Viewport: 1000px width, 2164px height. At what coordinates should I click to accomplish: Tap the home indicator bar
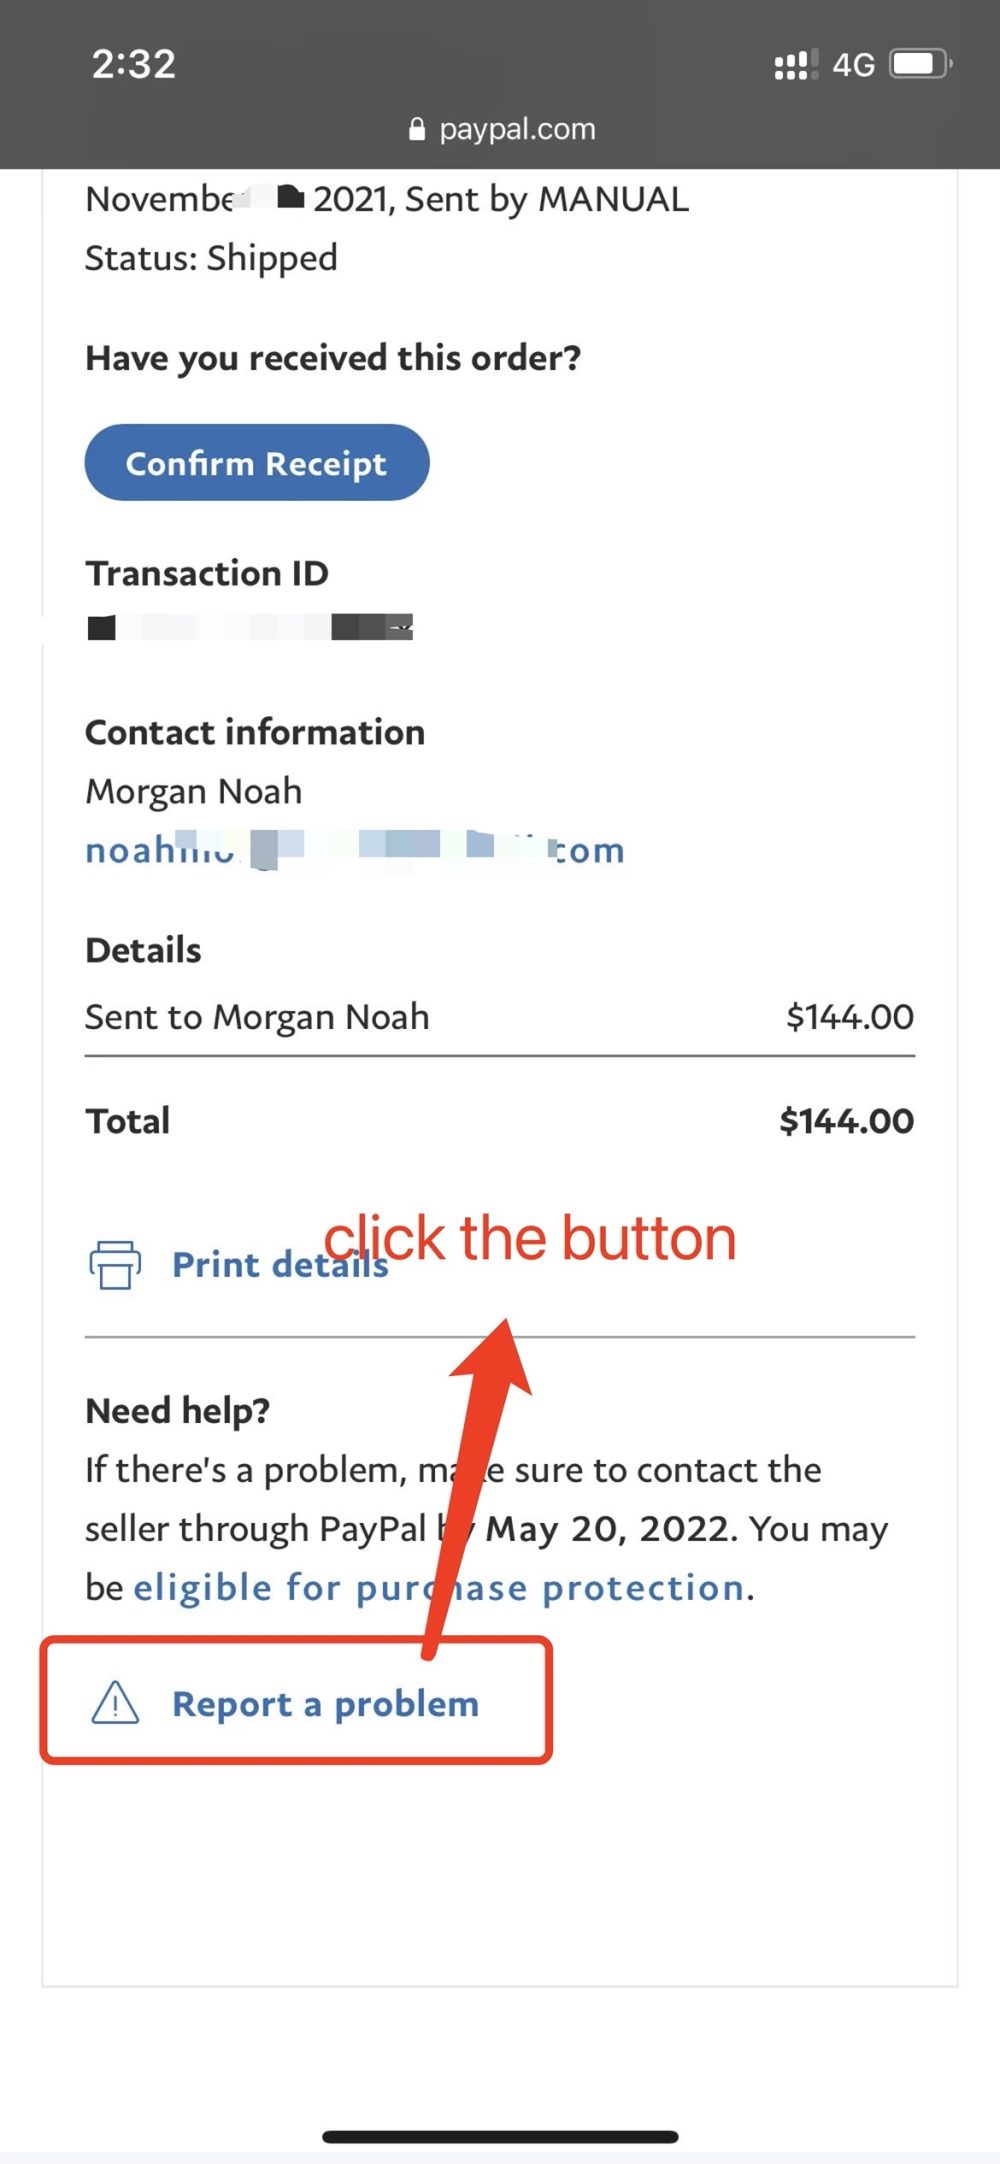click(x=500, y=2137)
